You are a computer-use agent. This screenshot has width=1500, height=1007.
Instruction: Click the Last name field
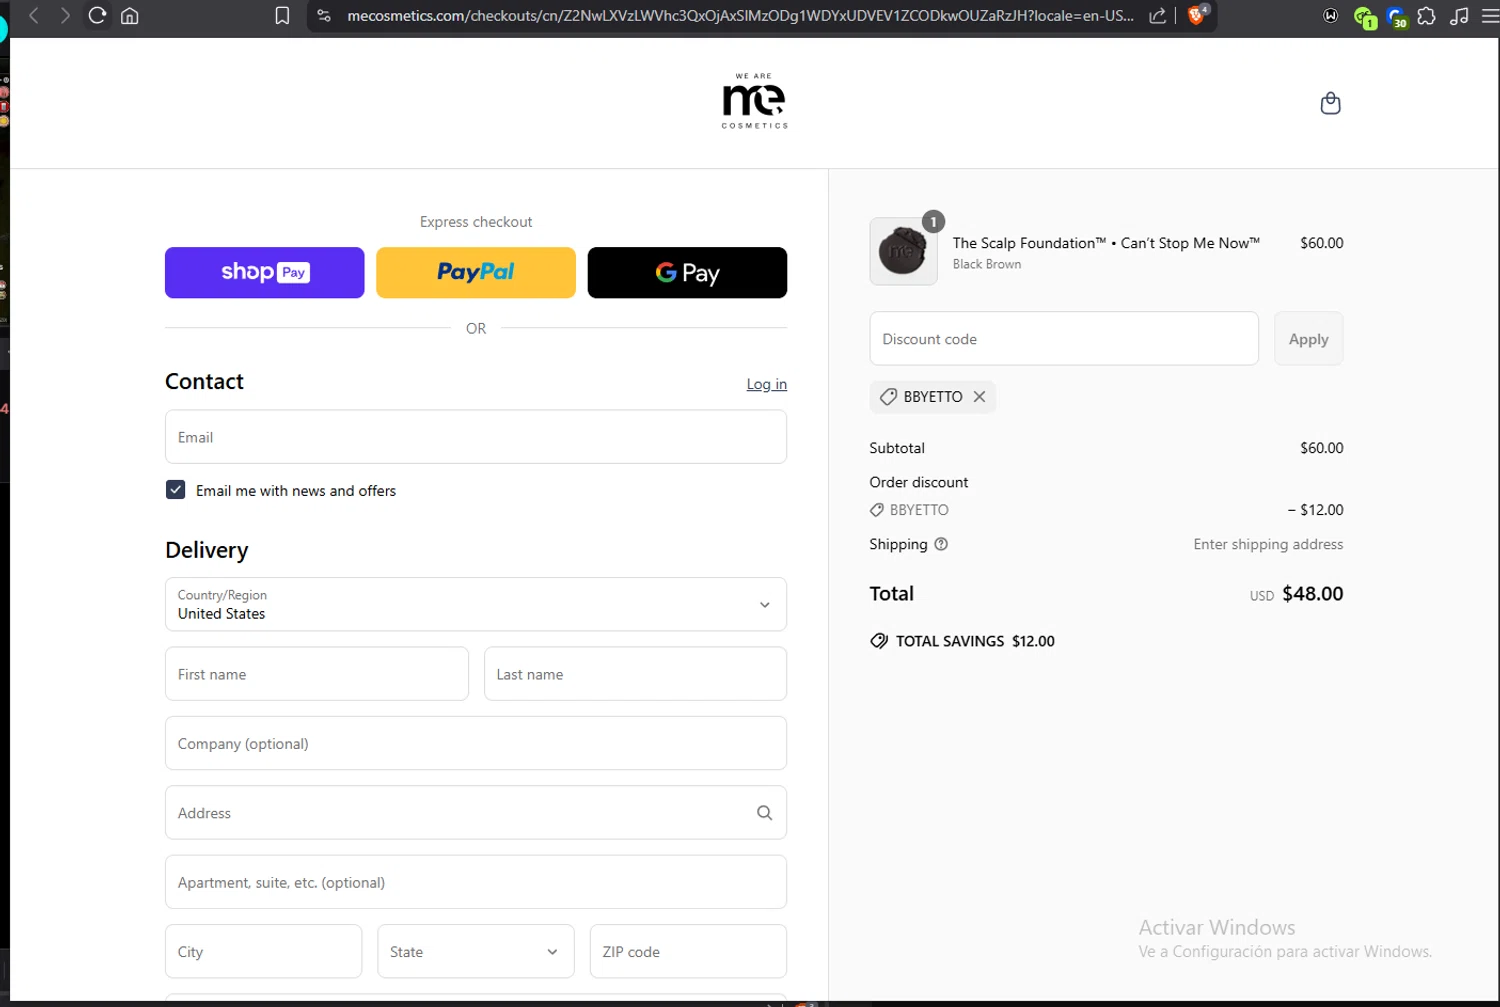pyautogui.click(x=635, y=674)
